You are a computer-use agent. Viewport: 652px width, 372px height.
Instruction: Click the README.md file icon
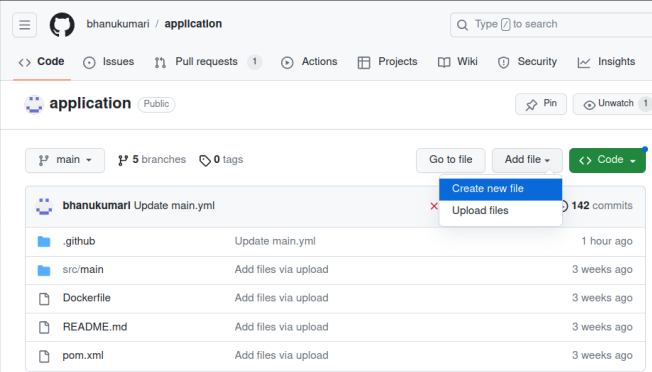click(44, 327)
